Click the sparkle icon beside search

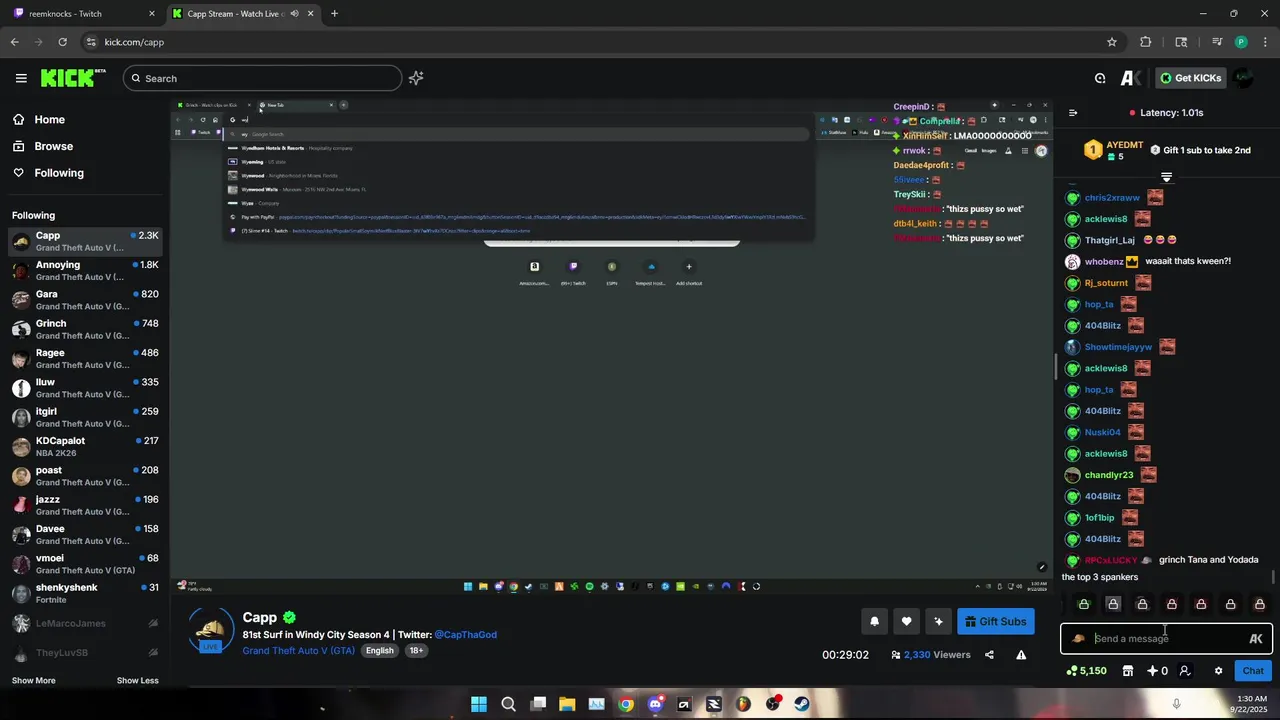pos(416,78)
